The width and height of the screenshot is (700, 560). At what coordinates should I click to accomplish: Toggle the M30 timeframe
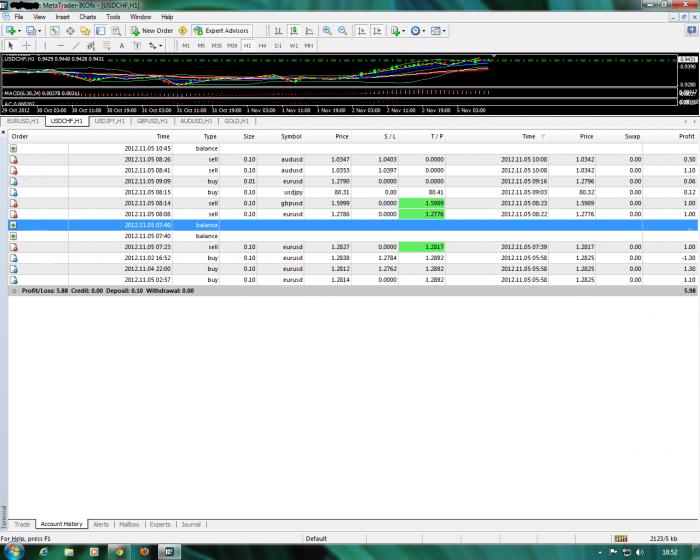(232, 46)
